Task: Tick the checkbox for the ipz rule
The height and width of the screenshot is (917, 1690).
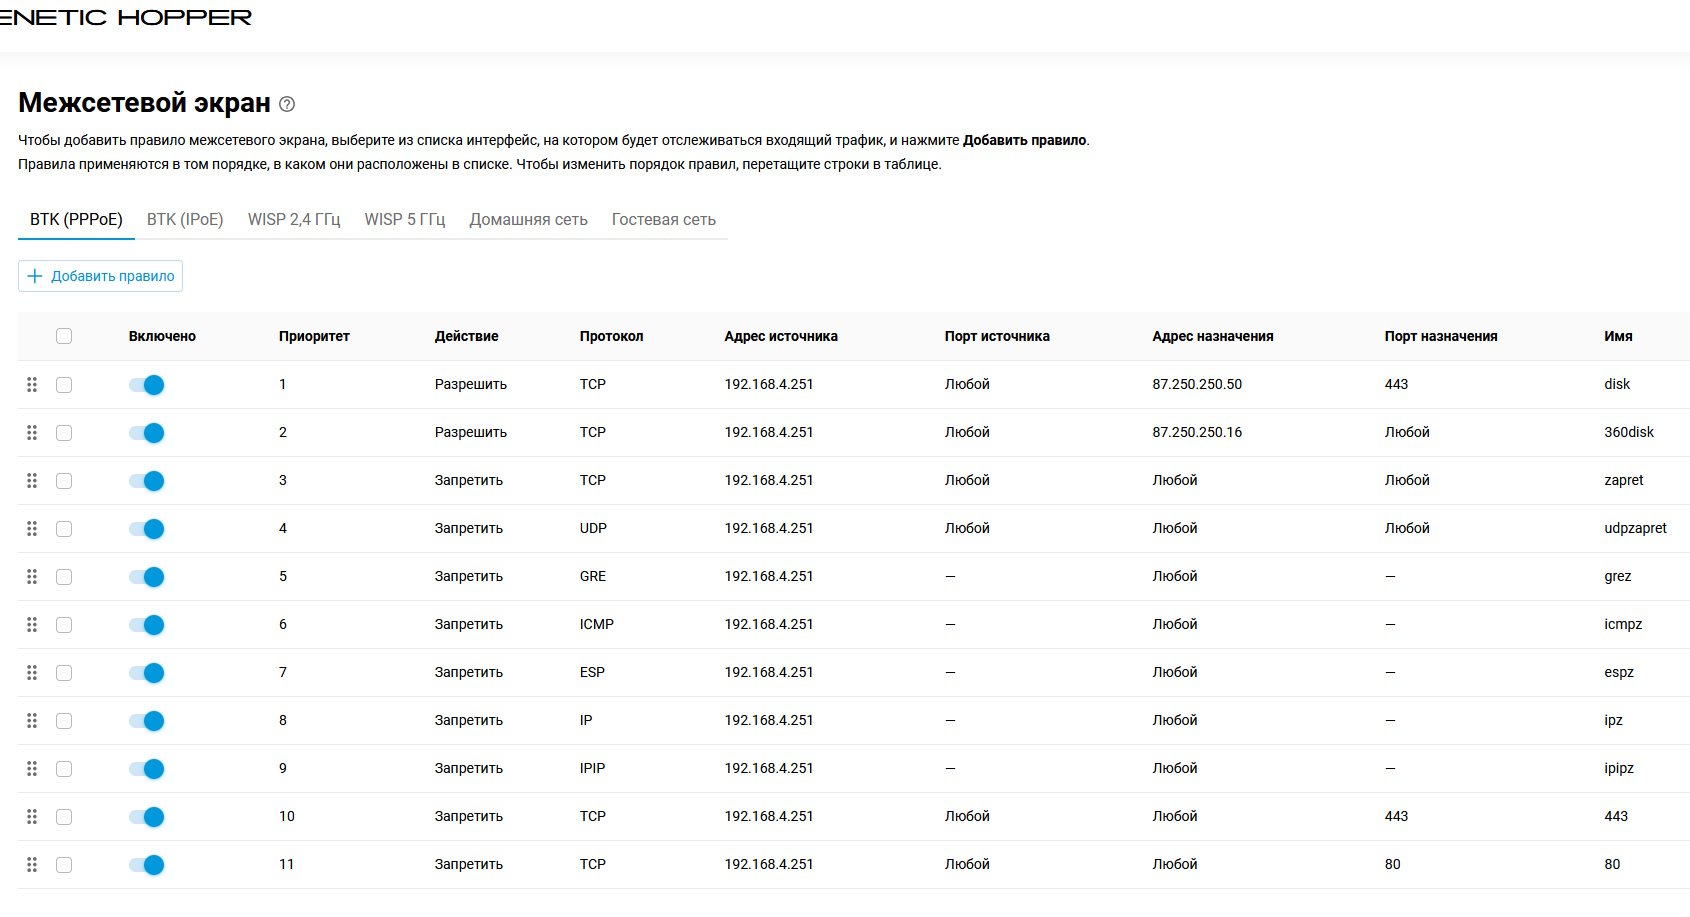Action: click(64, 721)
